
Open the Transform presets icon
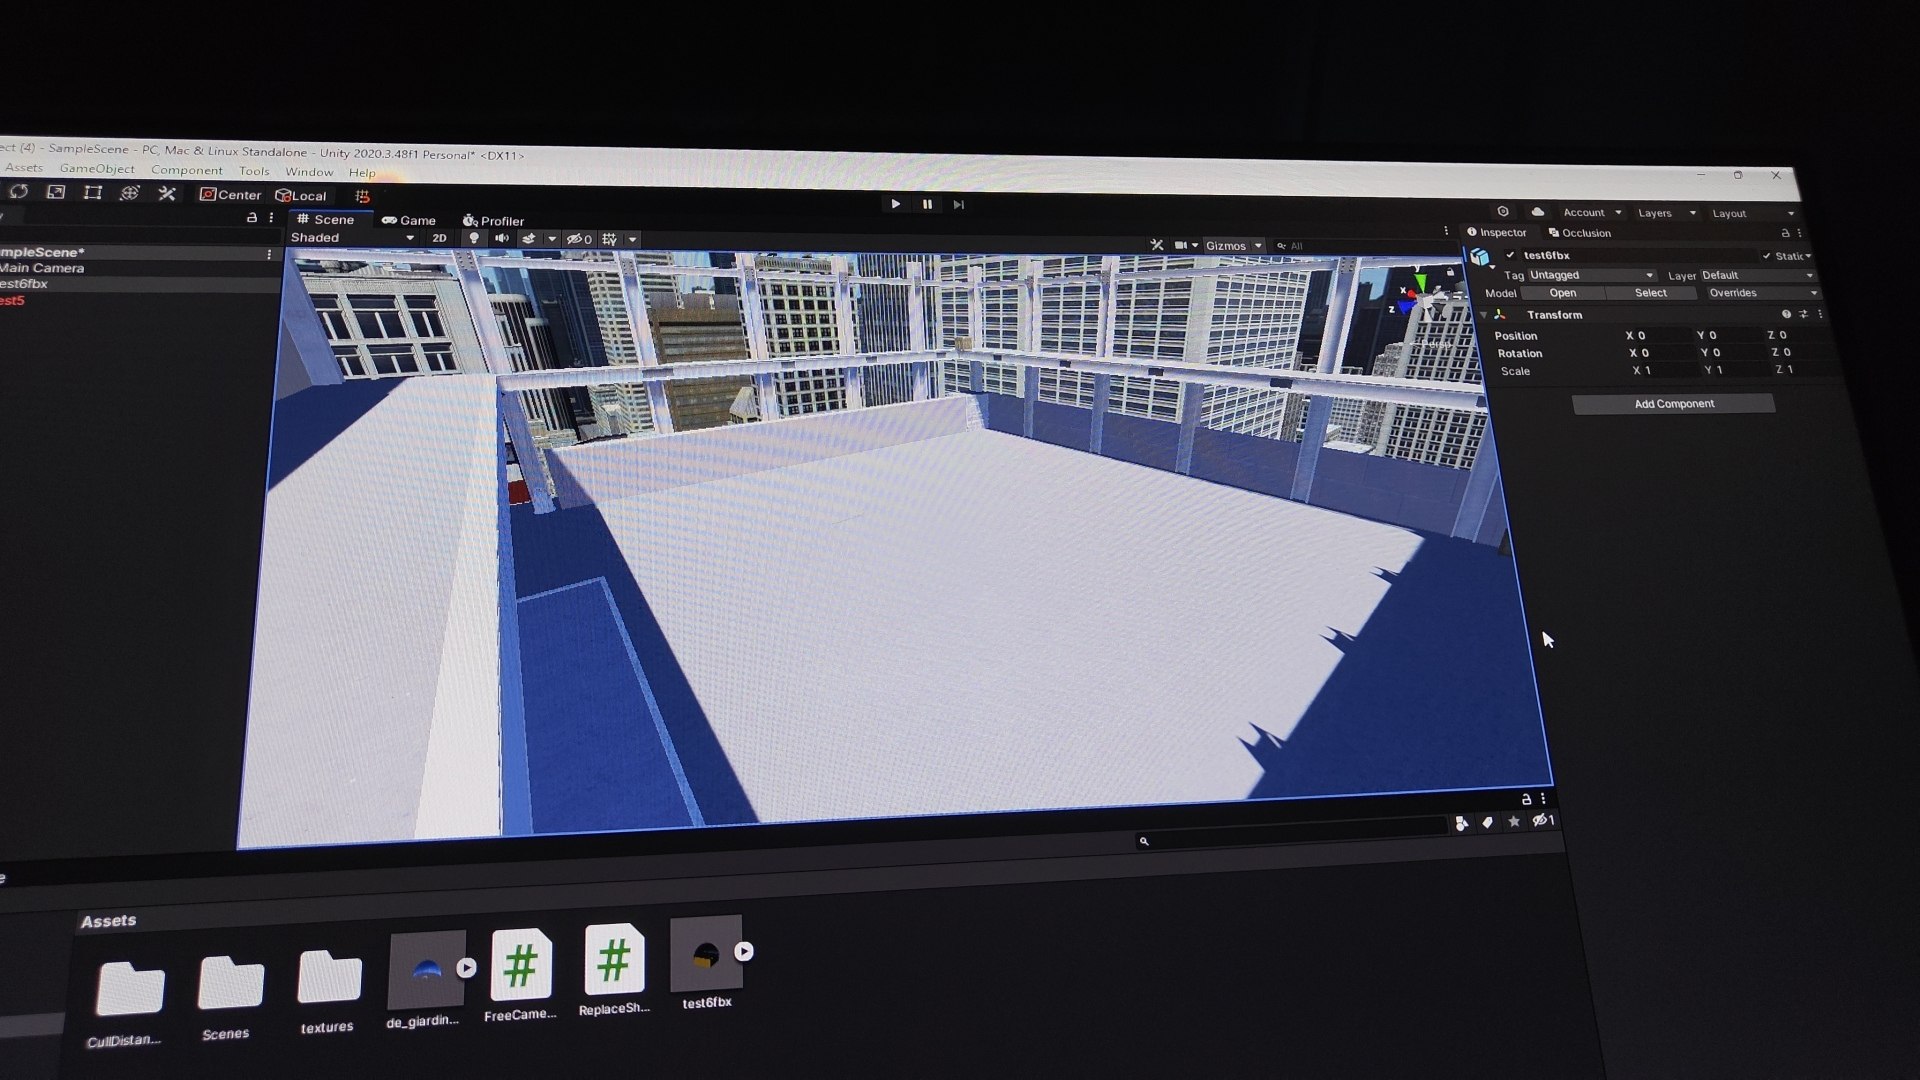tap(1803, 314)
